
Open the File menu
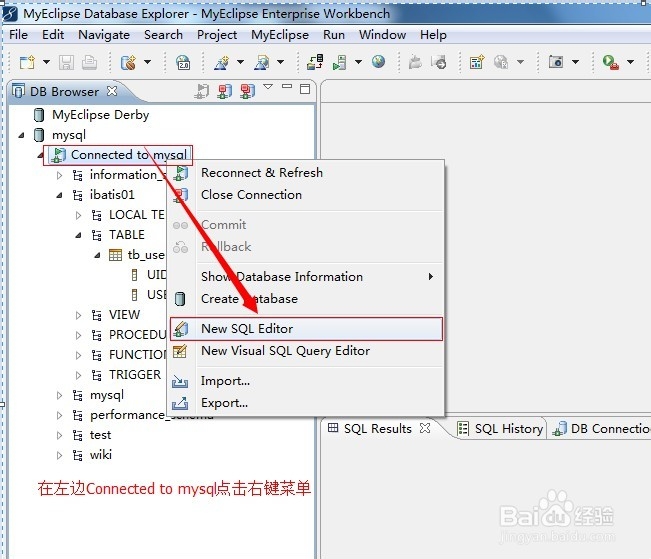(x=18, y=35)
